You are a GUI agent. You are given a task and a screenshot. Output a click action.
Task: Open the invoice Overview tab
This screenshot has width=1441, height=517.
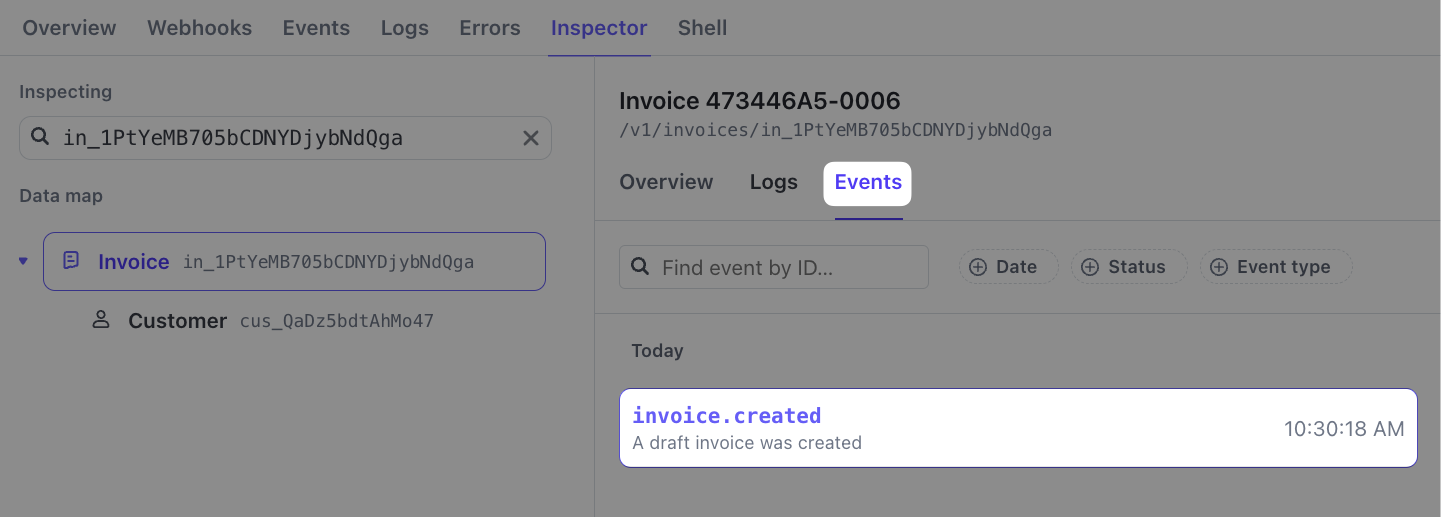pos(666,182)
